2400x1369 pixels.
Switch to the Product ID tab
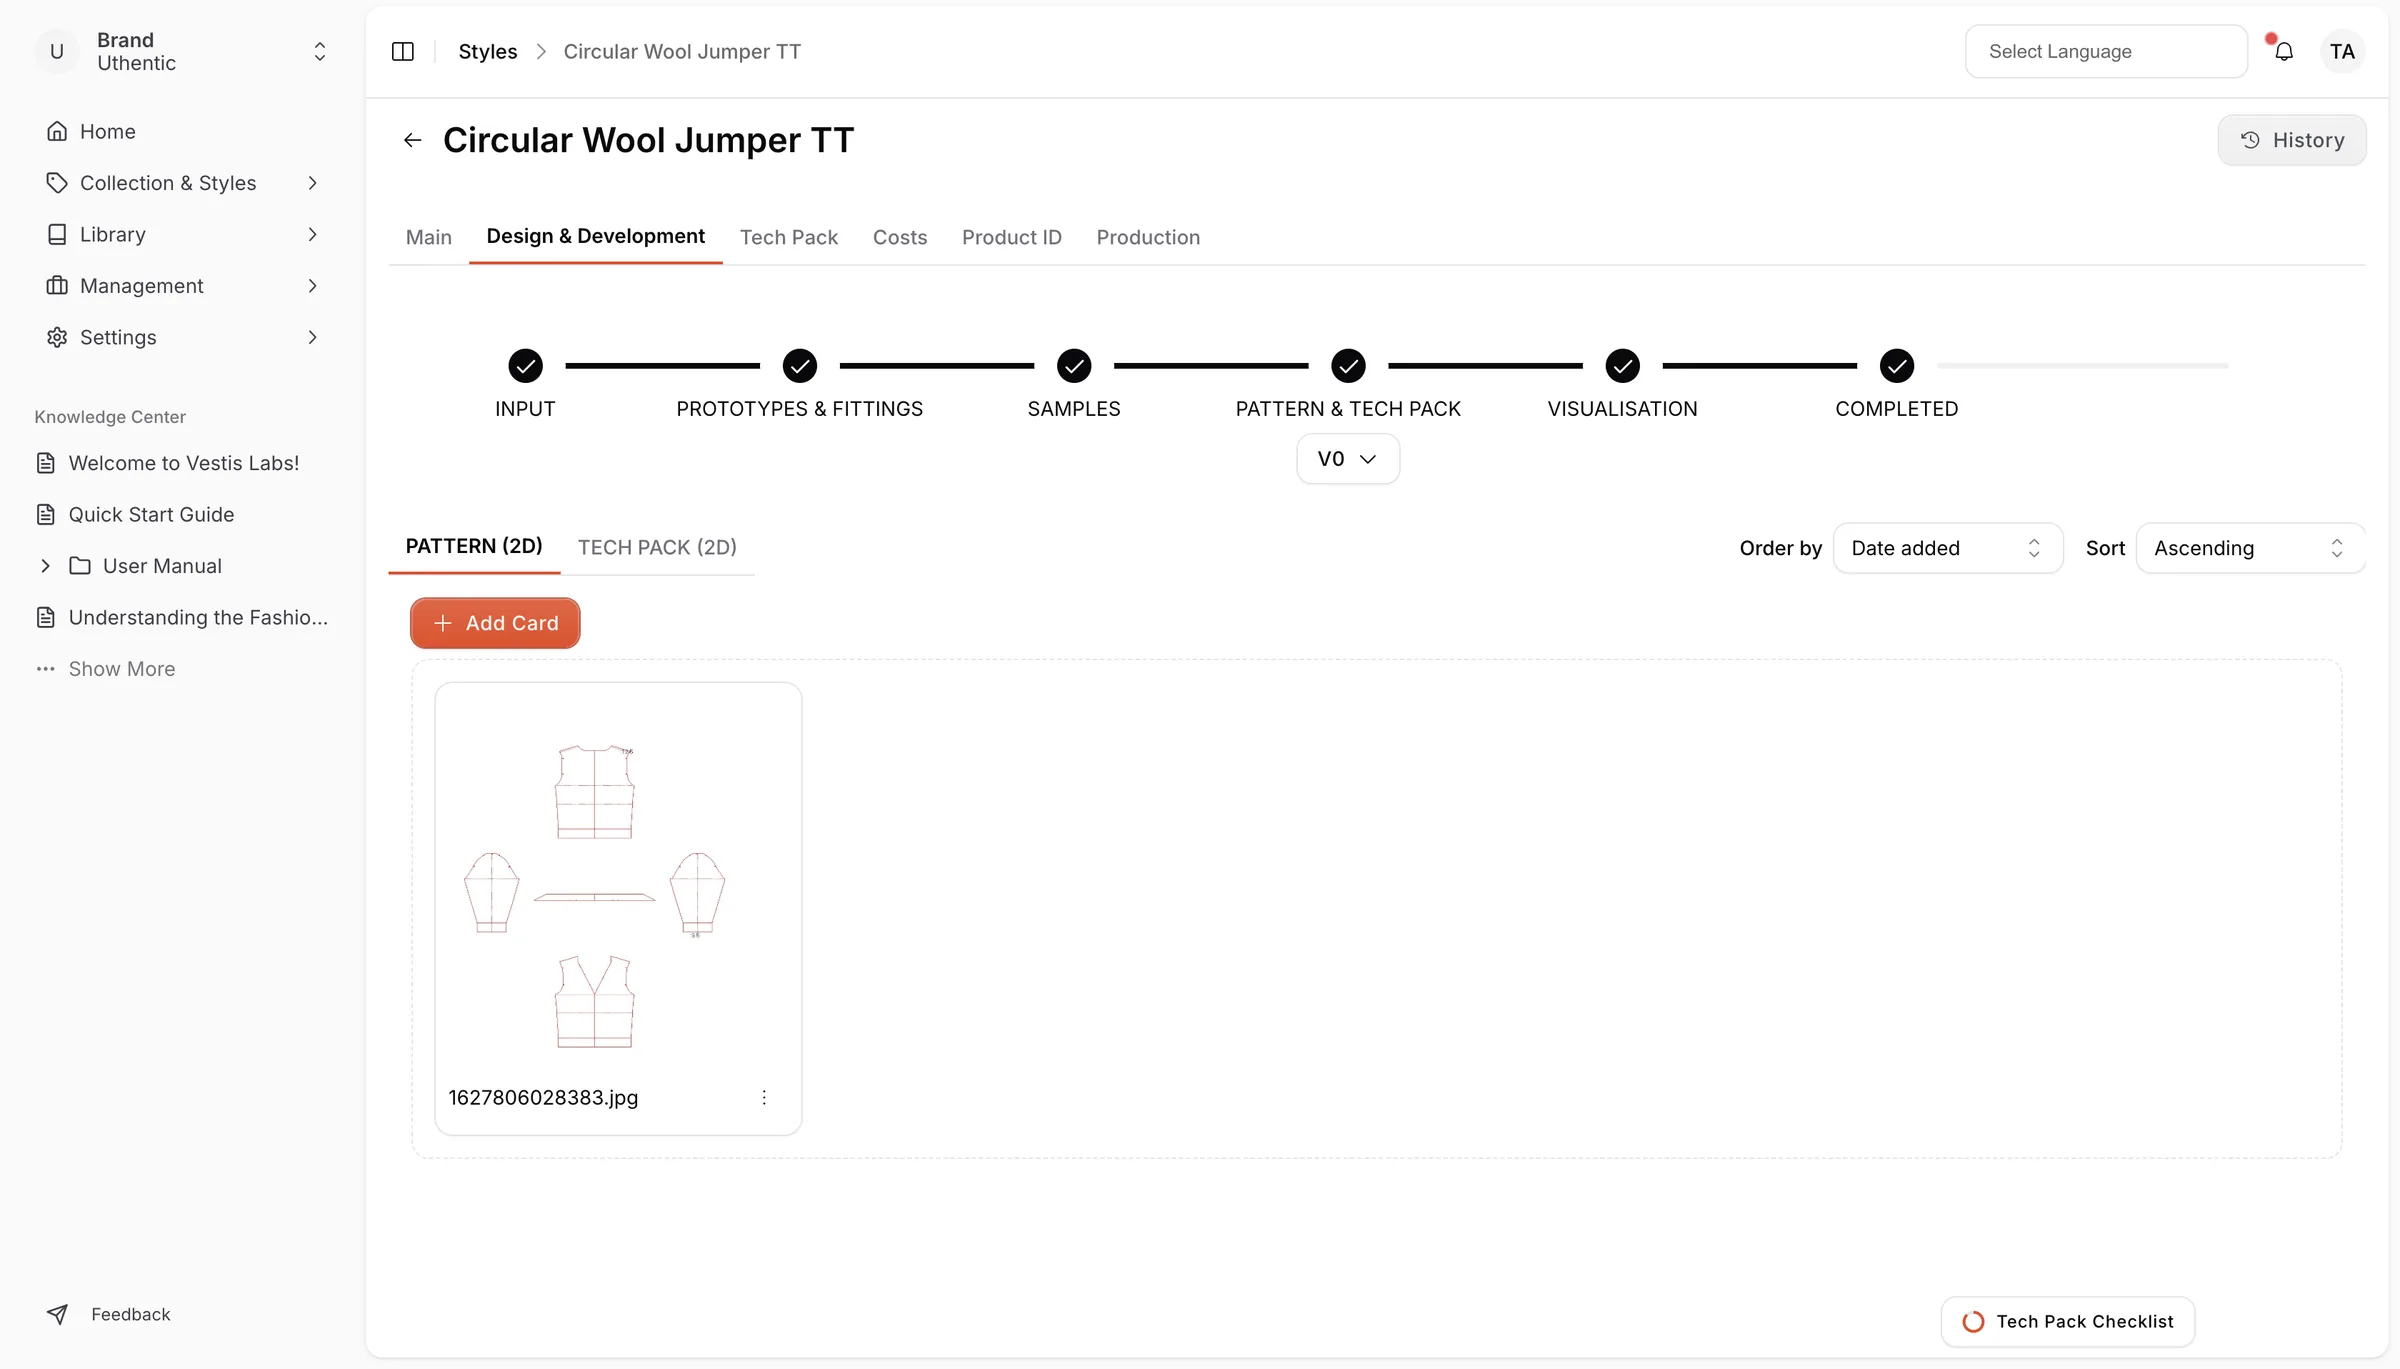click(1011, 237)
